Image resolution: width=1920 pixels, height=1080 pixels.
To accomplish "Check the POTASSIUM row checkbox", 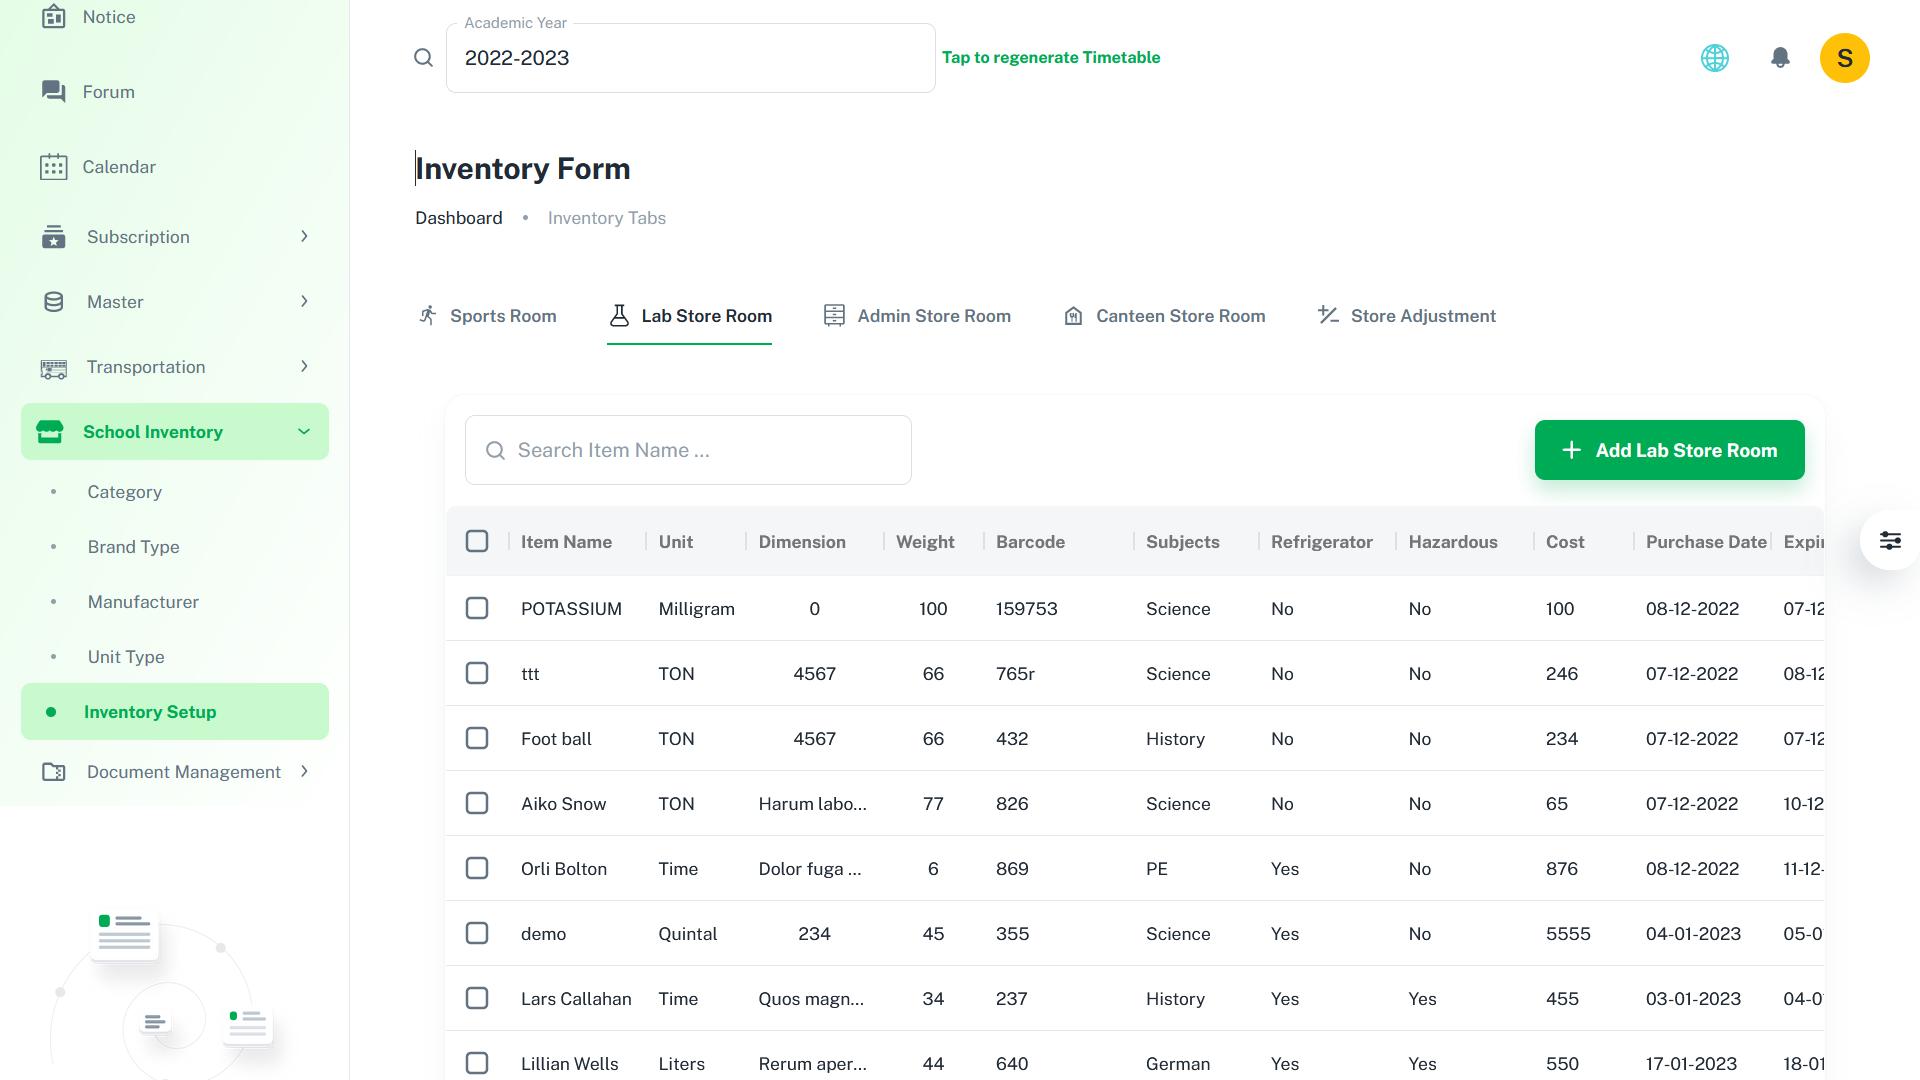I will [x=477, y=609].
